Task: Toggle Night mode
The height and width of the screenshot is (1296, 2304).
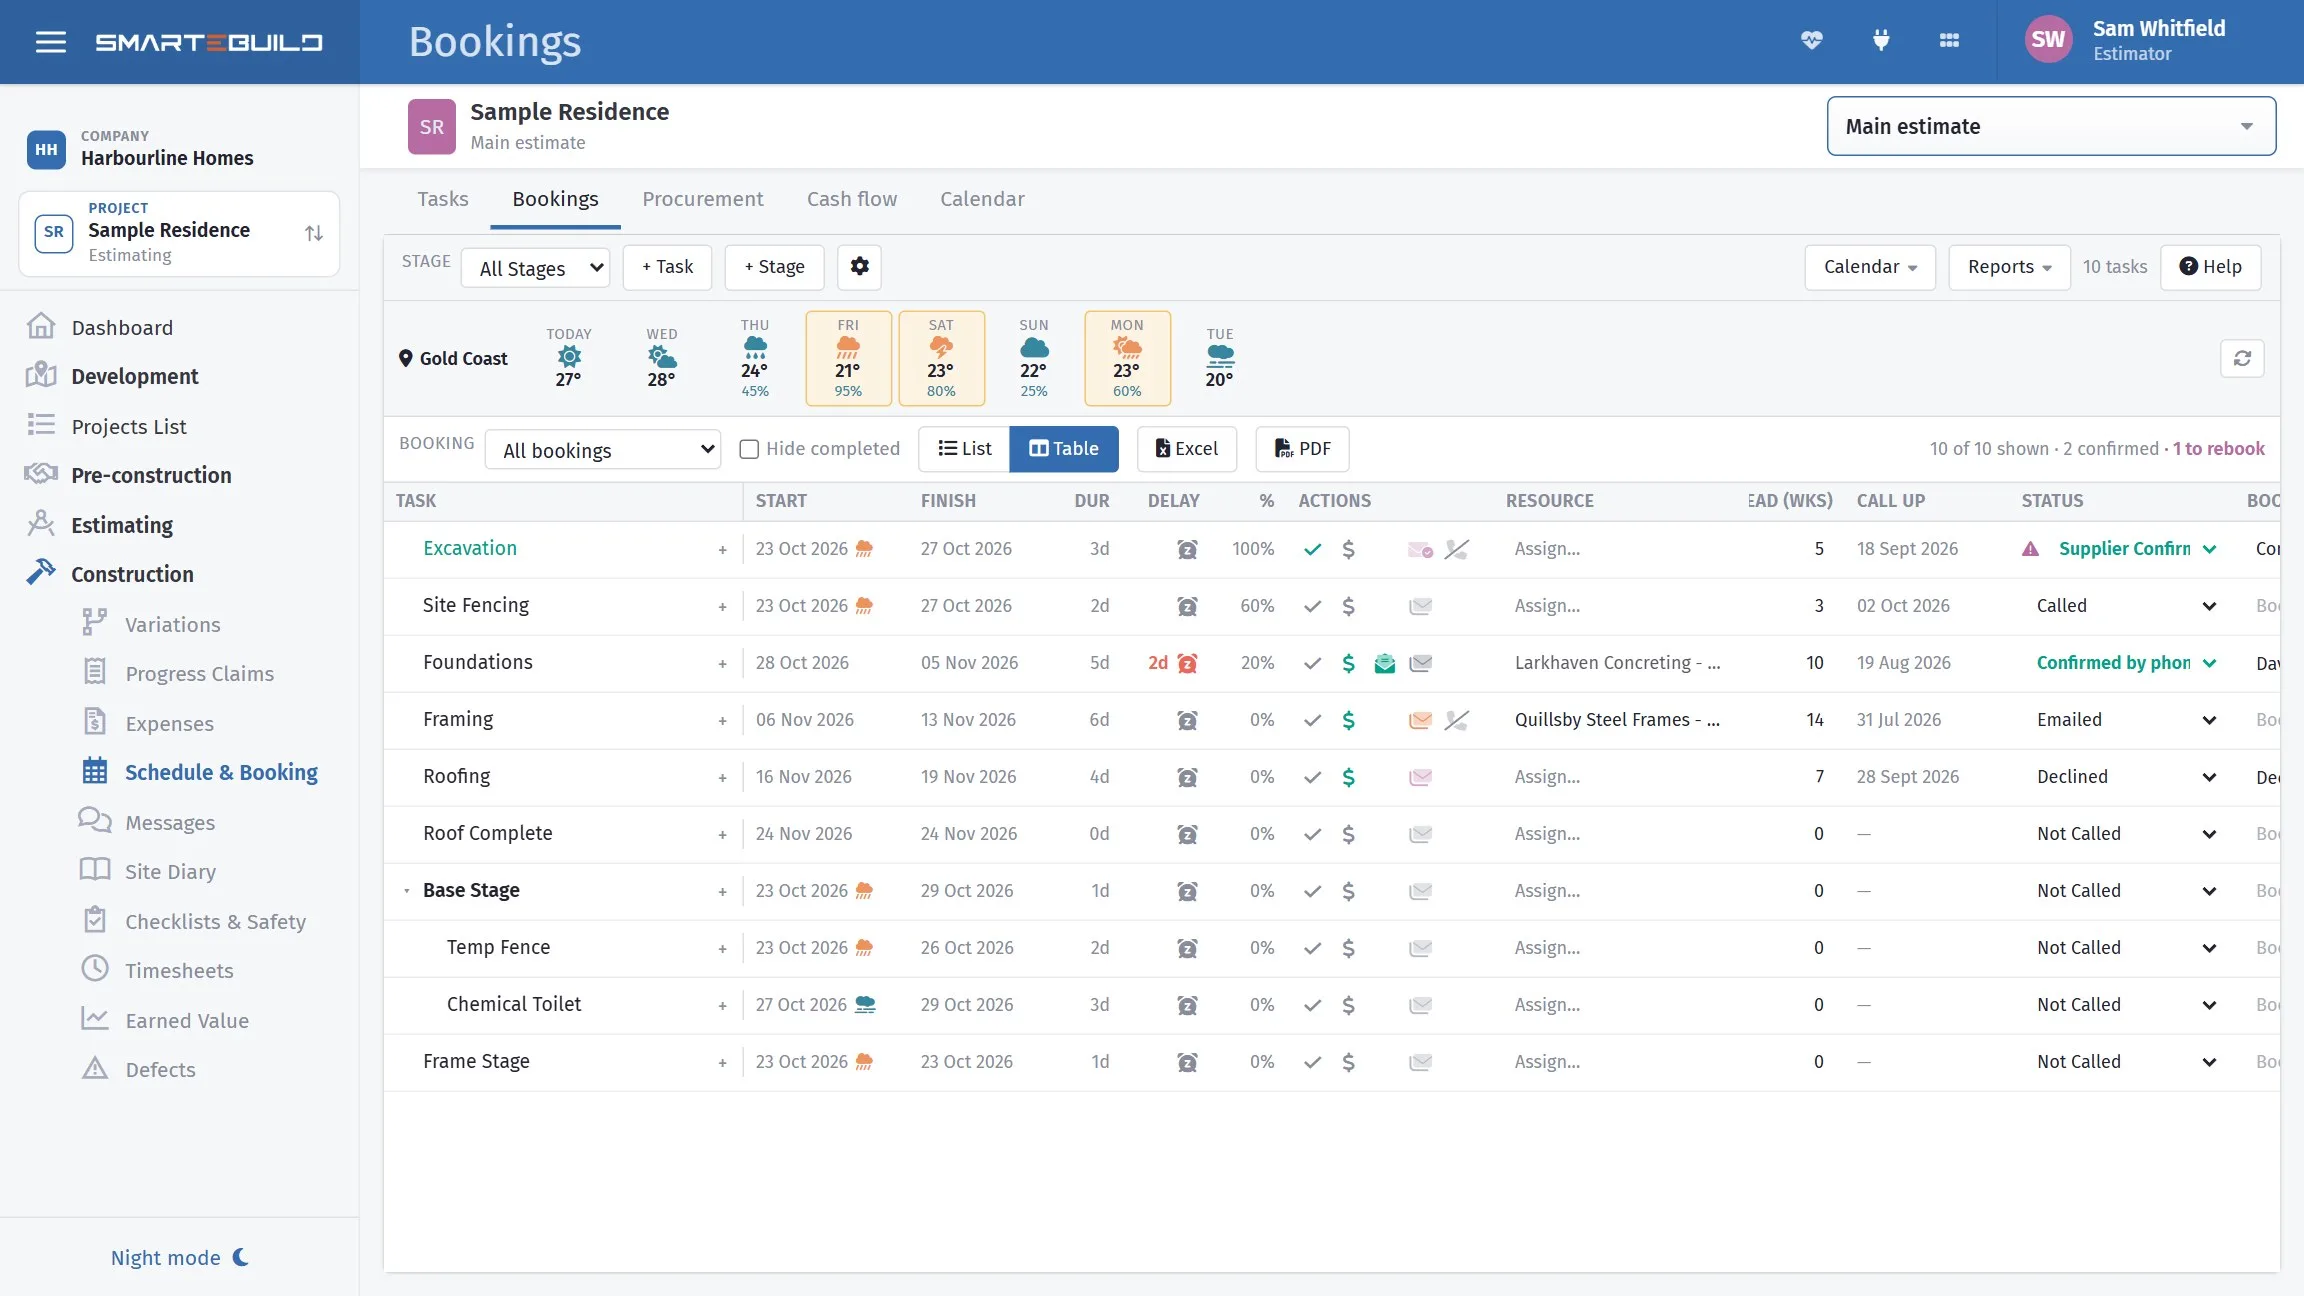Action: [x=180, y=1257]
